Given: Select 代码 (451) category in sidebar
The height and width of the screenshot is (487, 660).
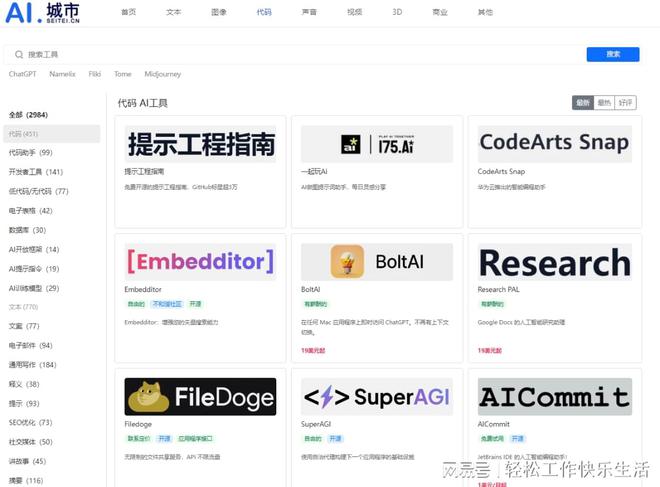Looking at the screenshot, I should pyautogui.click(x=52, y=134).
